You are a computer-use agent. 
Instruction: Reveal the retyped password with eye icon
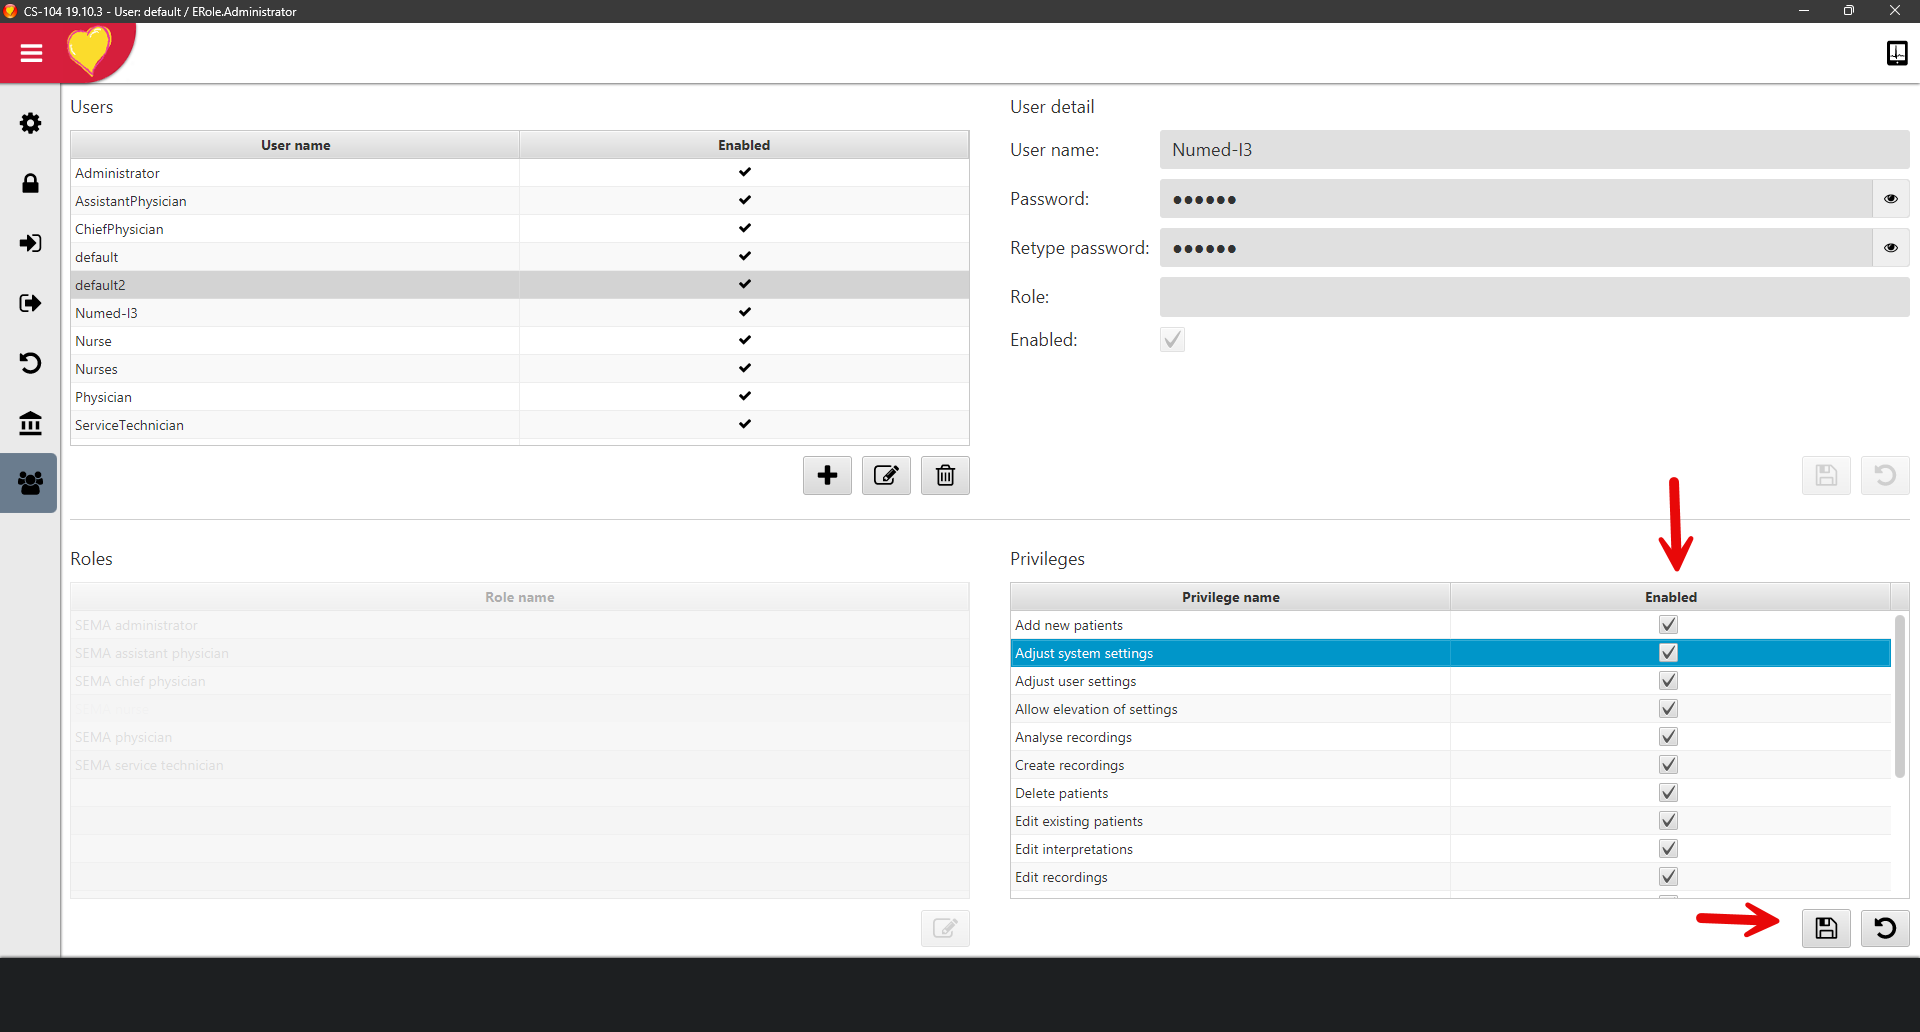[x=1890, y=248]
